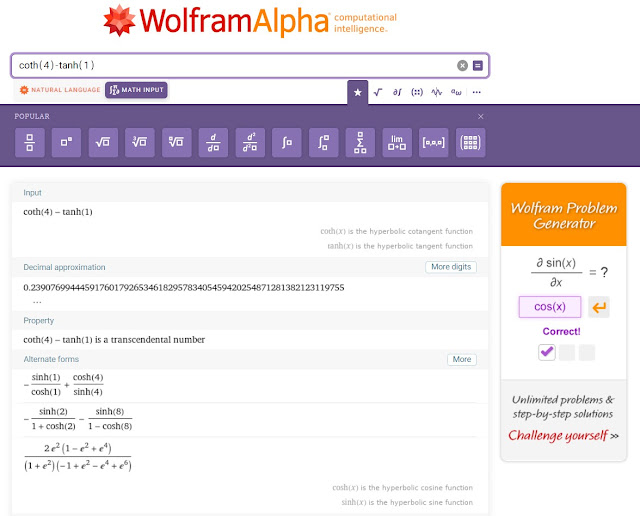Open more keyboard categories ellipsis
The width and height of the screenshot is (640, 516).
click(476, 92)
